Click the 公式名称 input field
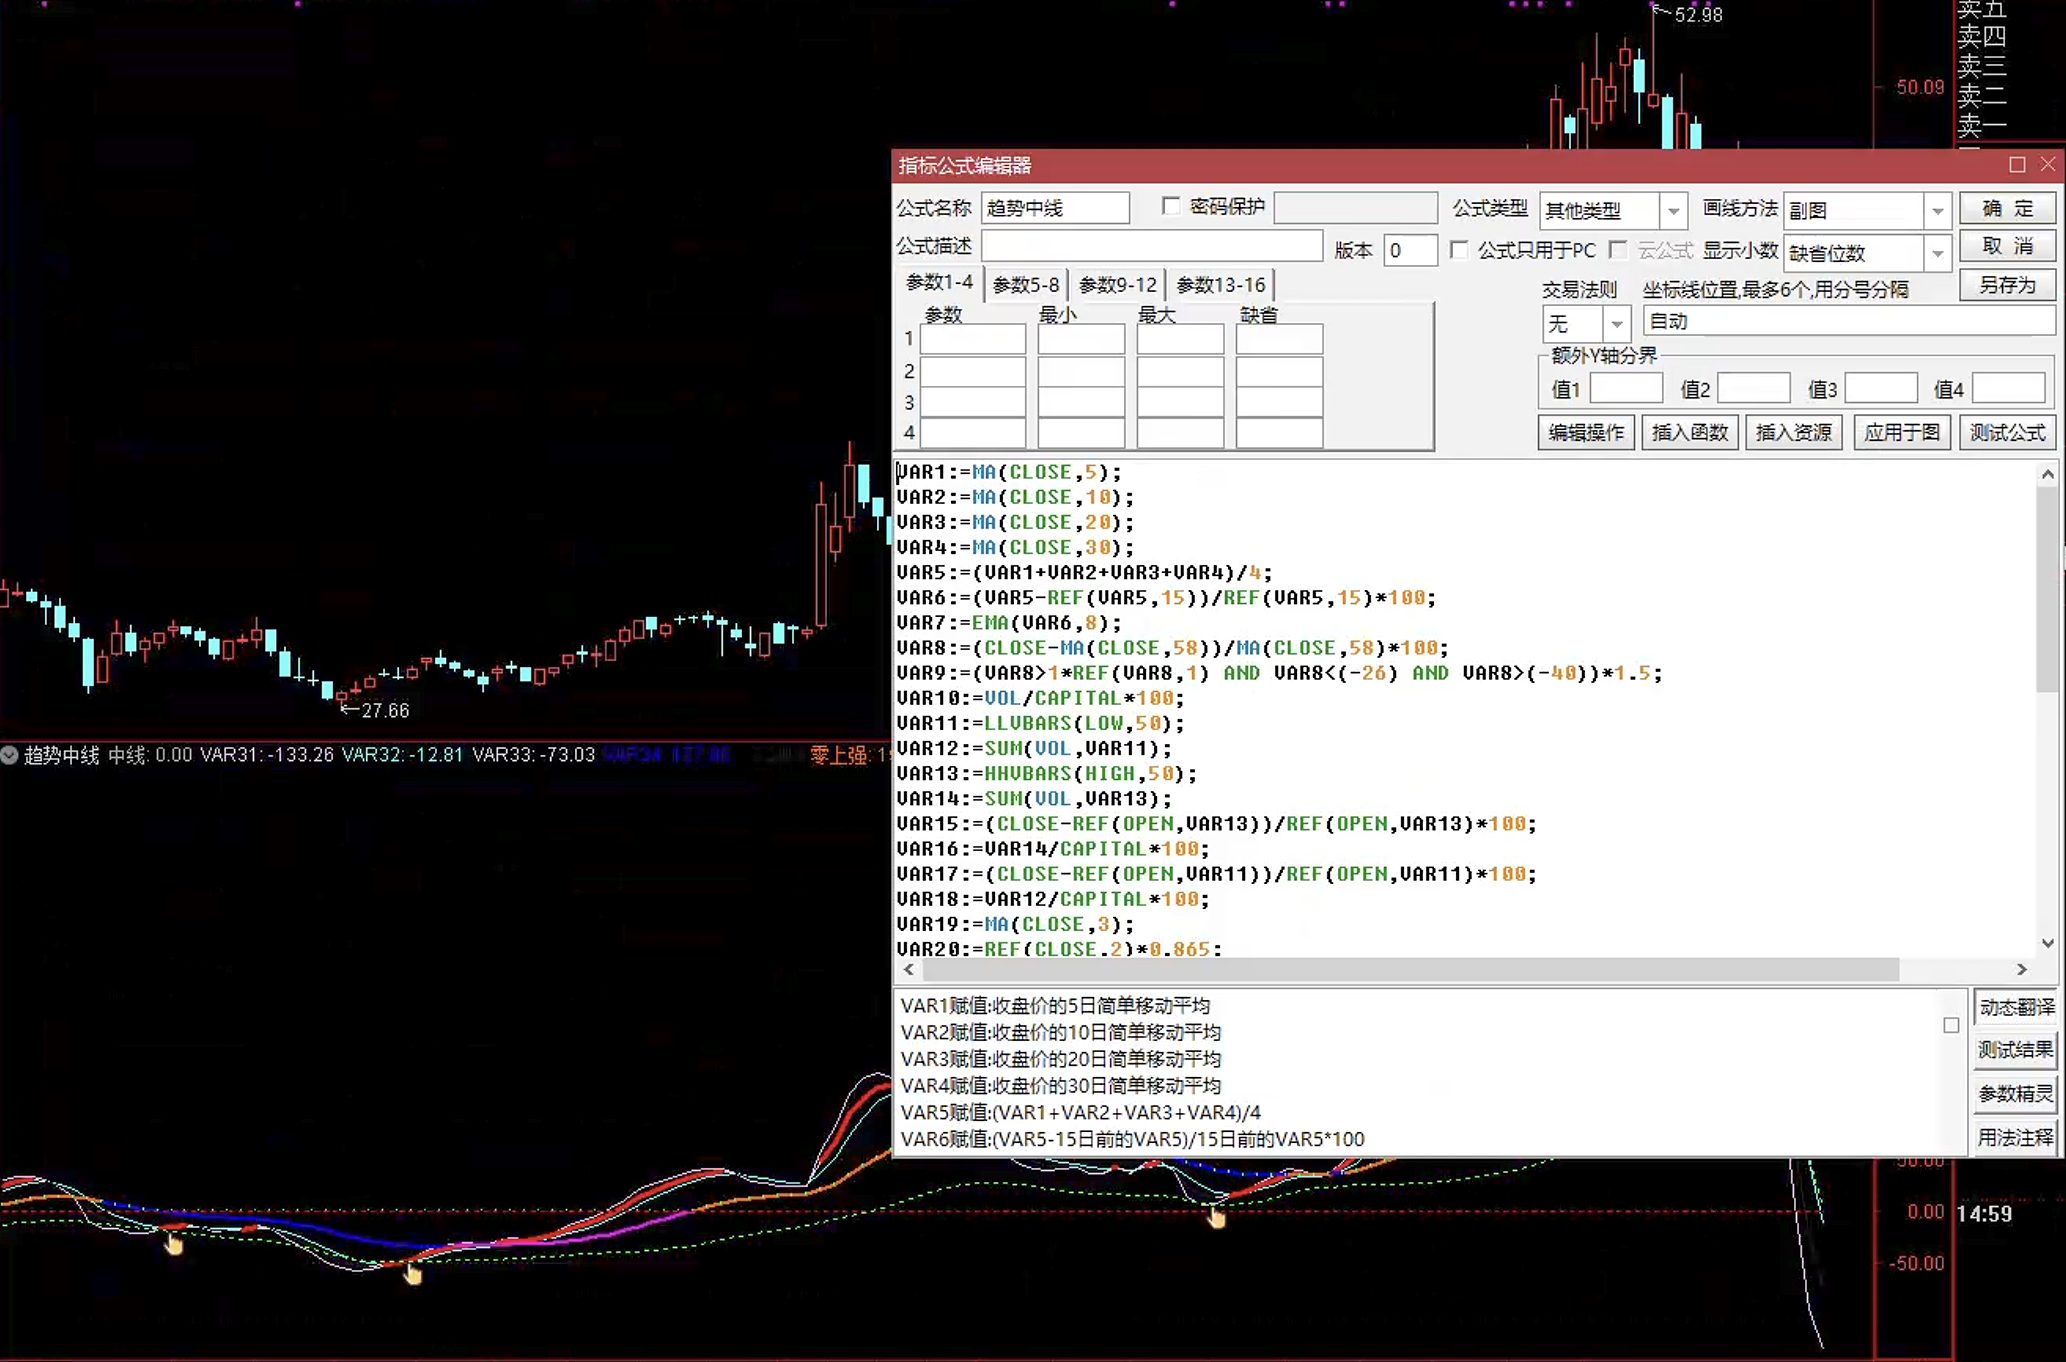Image resolution: width=2066 pixels, height=1362 pixels. pos(1055,208)
